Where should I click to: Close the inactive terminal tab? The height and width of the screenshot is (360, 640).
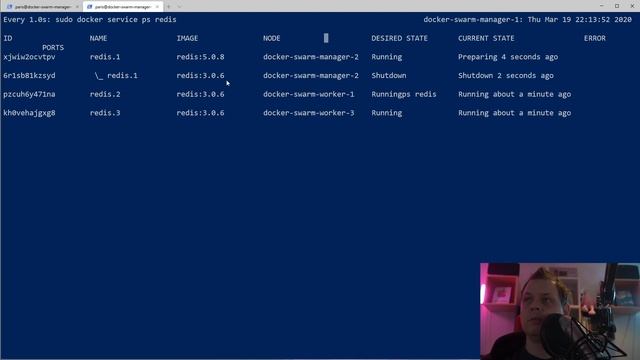77,7
